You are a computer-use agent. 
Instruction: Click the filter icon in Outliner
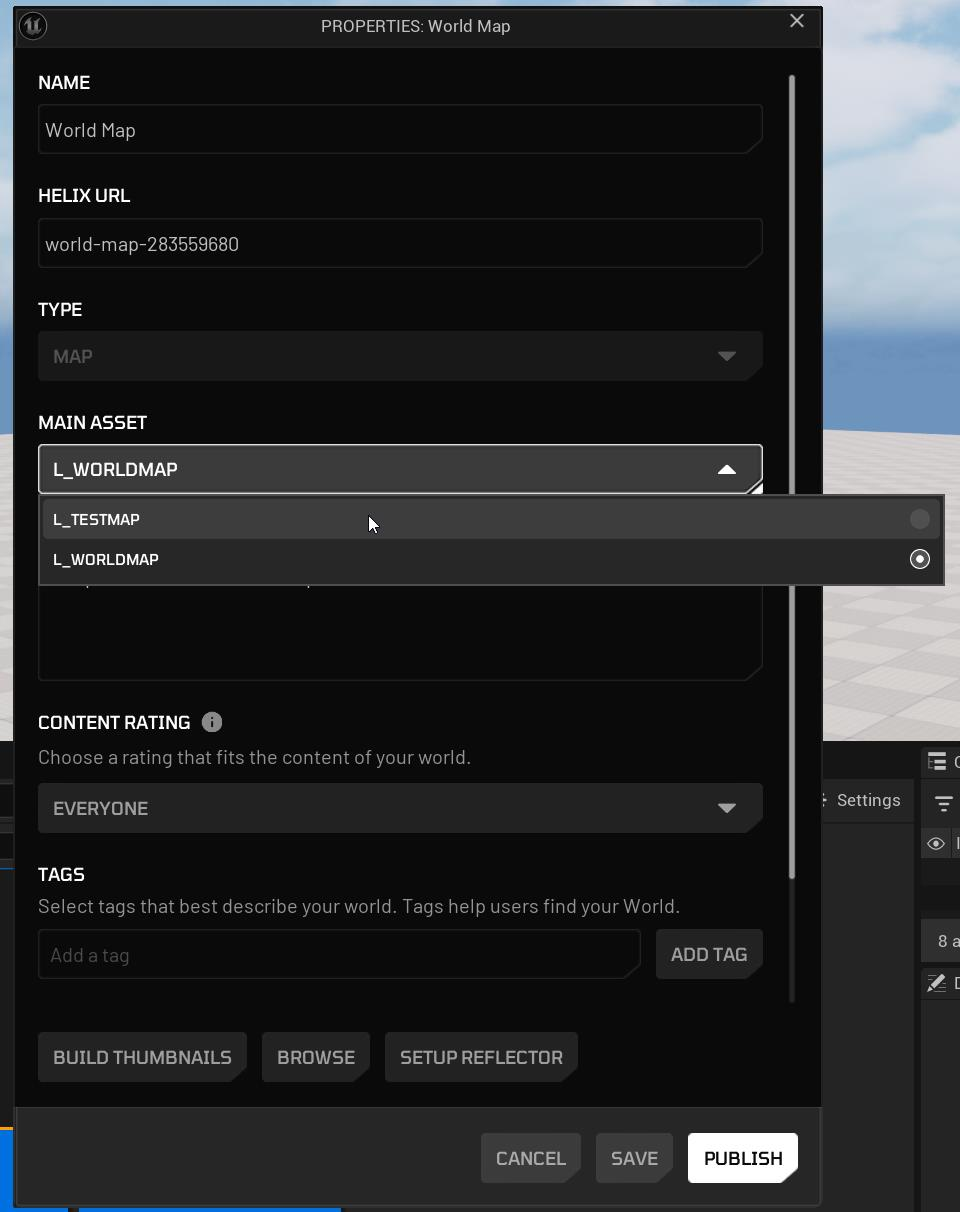(943, 803)
